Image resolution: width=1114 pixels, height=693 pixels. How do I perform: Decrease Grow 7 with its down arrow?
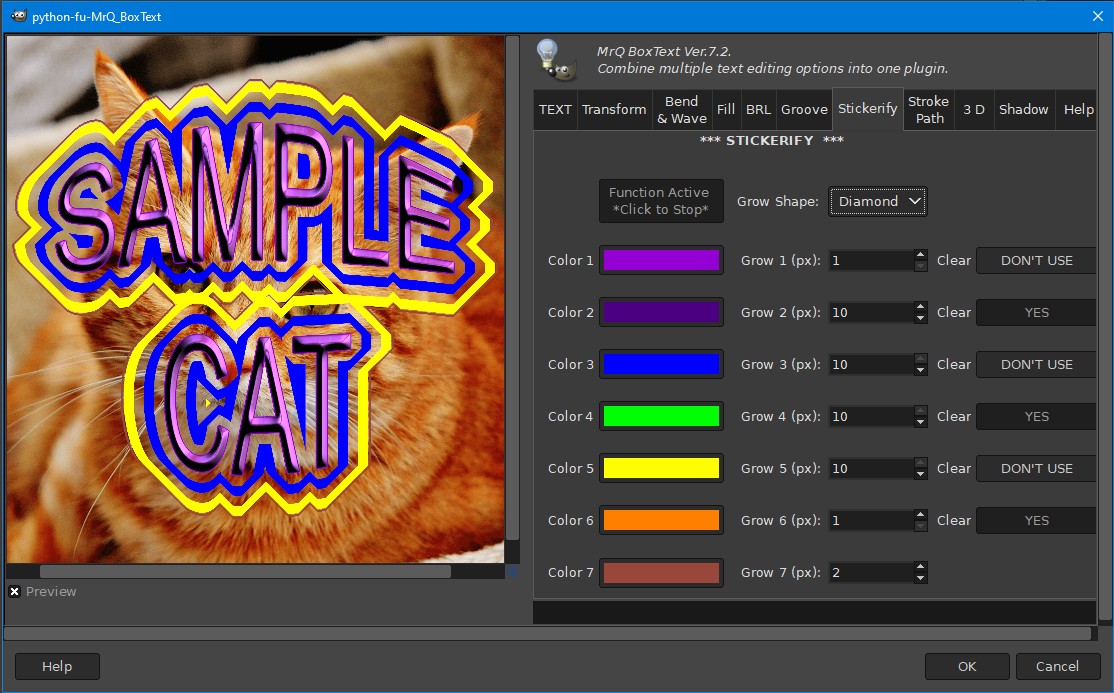(921, 578)
